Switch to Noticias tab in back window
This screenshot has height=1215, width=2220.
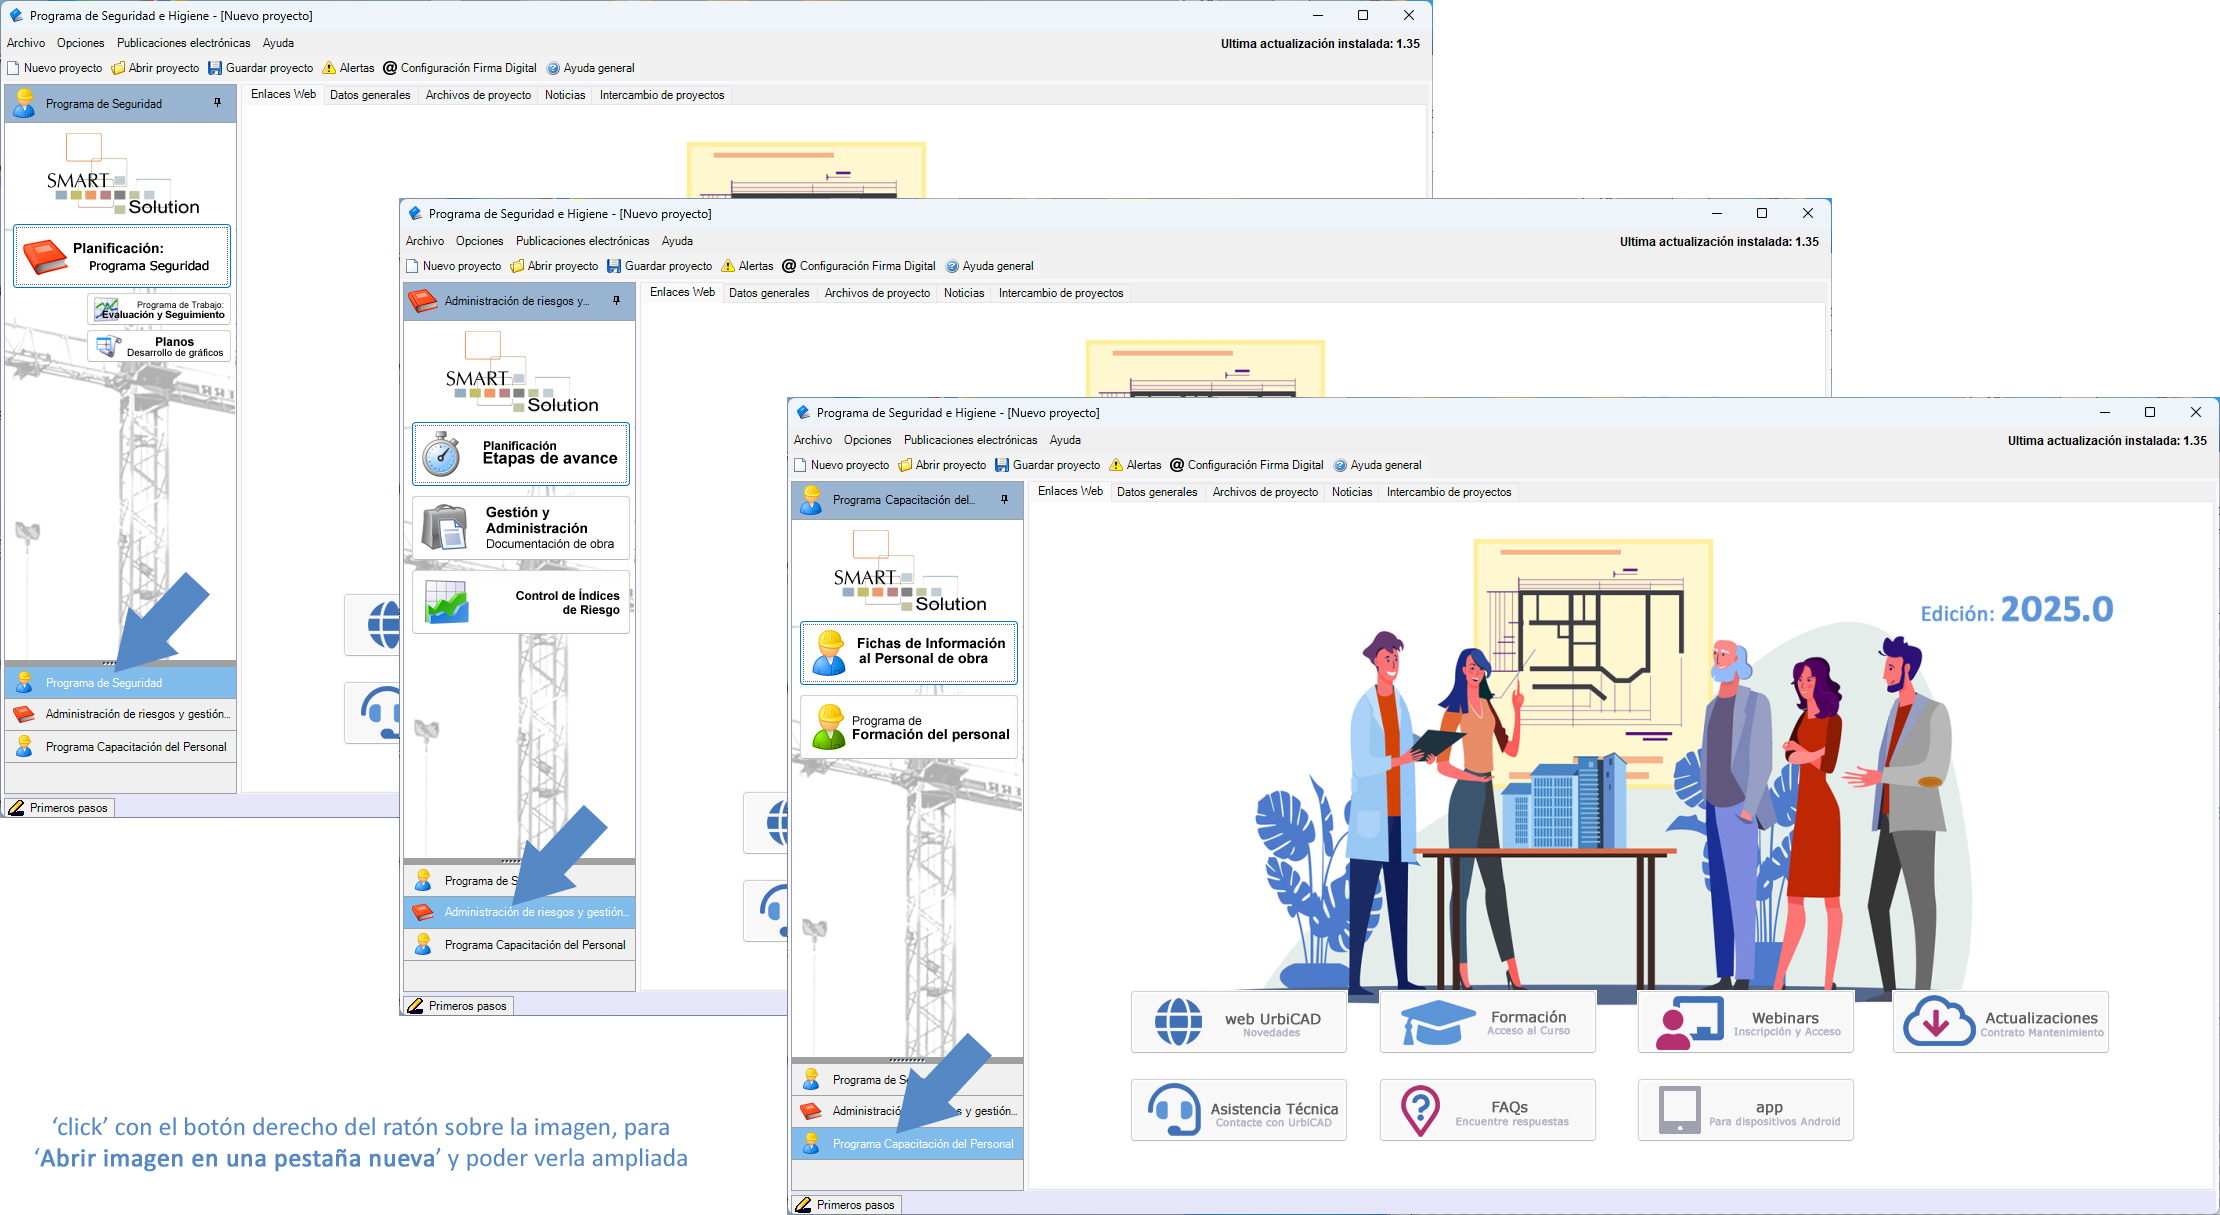click(565, 95)
